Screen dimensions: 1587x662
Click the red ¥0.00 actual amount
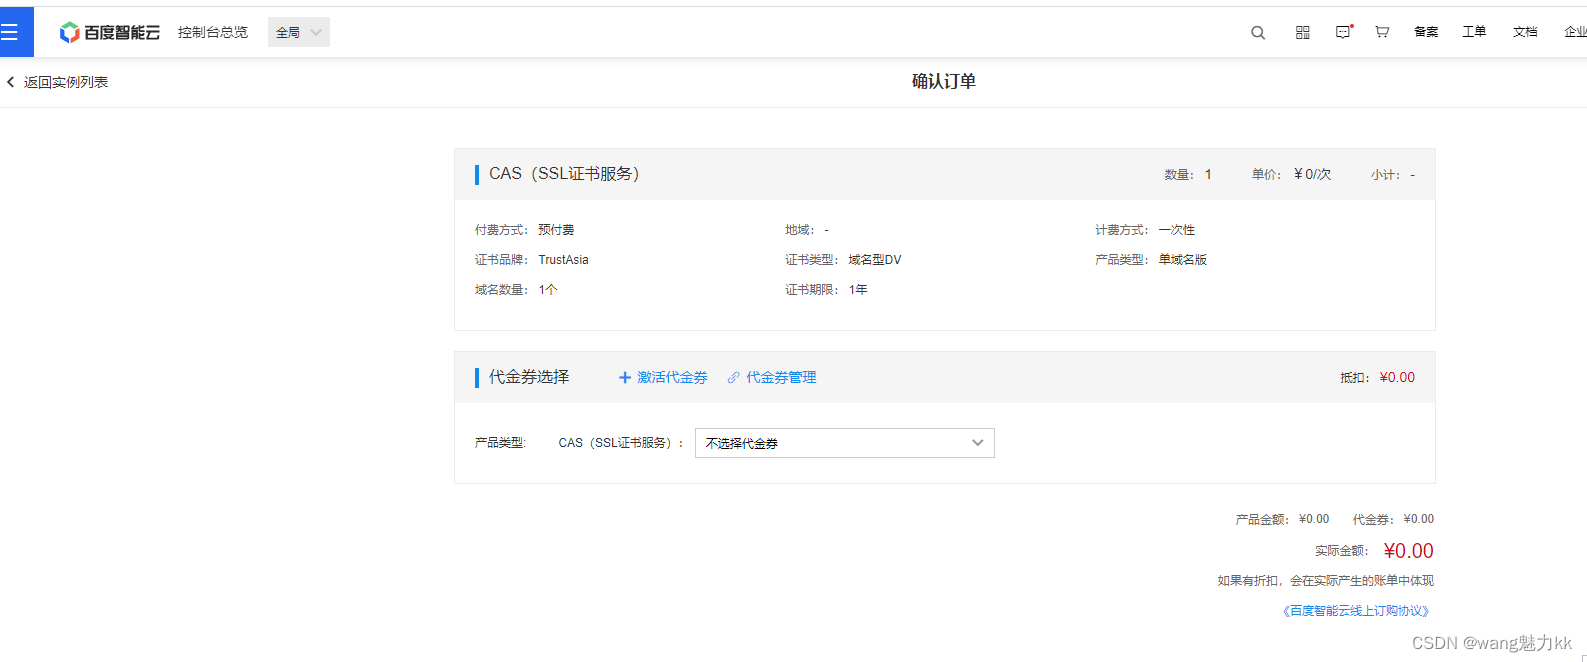click(1409, 551)
